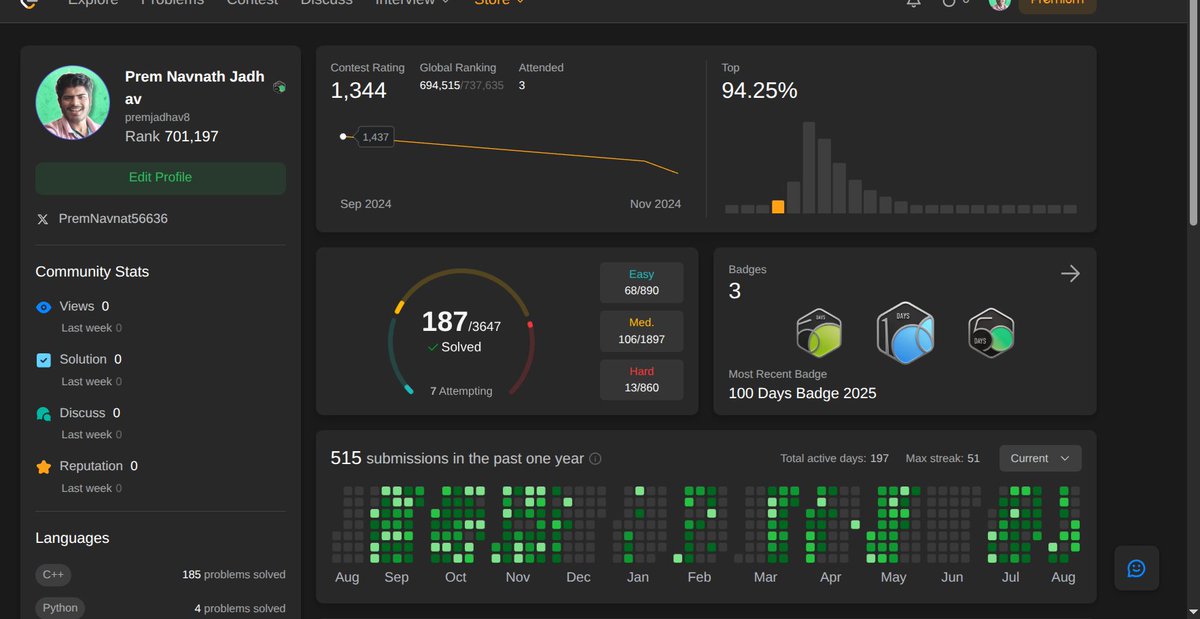Select the dark 50 Days badge on the right

(991, 332)
